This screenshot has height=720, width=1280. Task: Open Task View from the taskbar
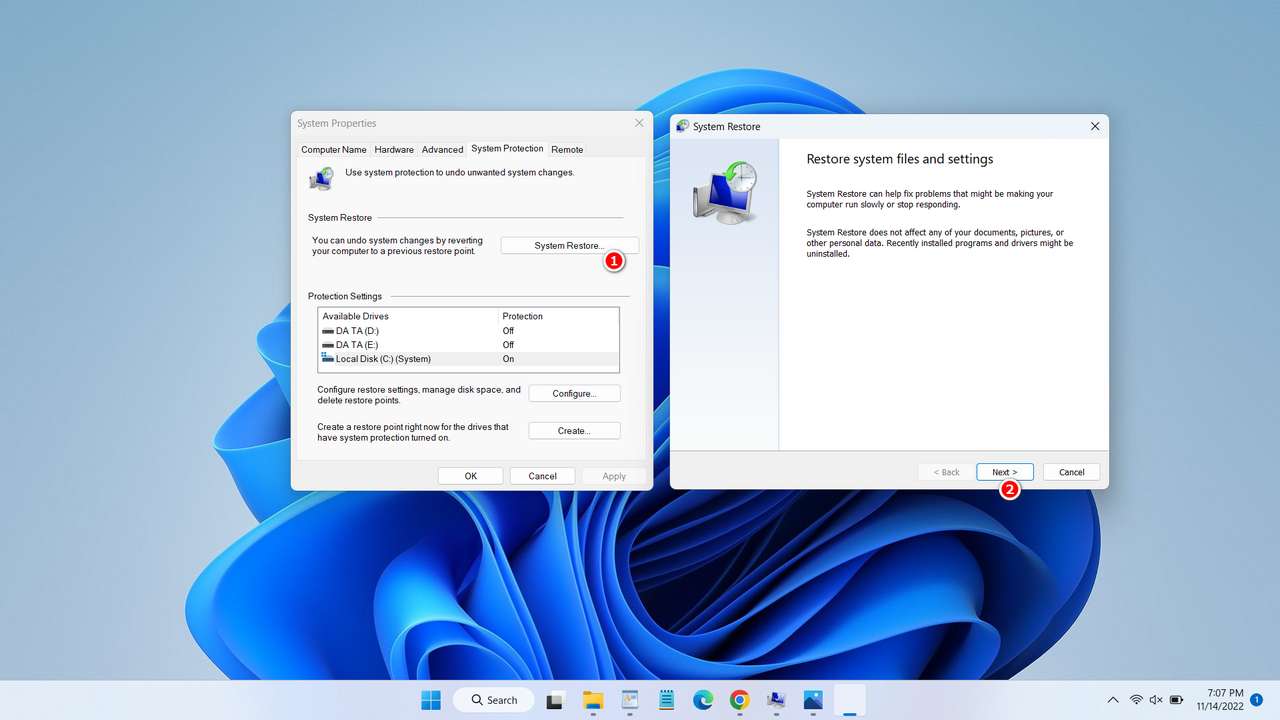click(x=555, y=700)
